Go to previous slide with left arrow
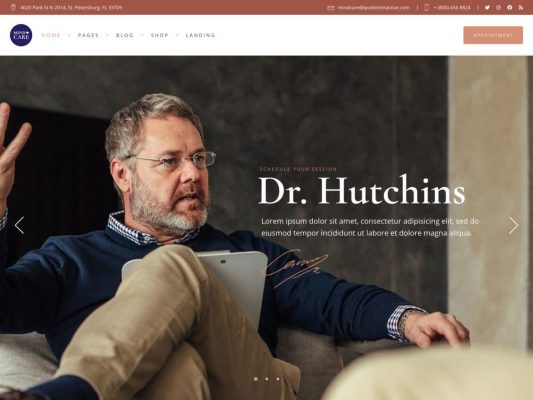 click(x=19, y=225)
